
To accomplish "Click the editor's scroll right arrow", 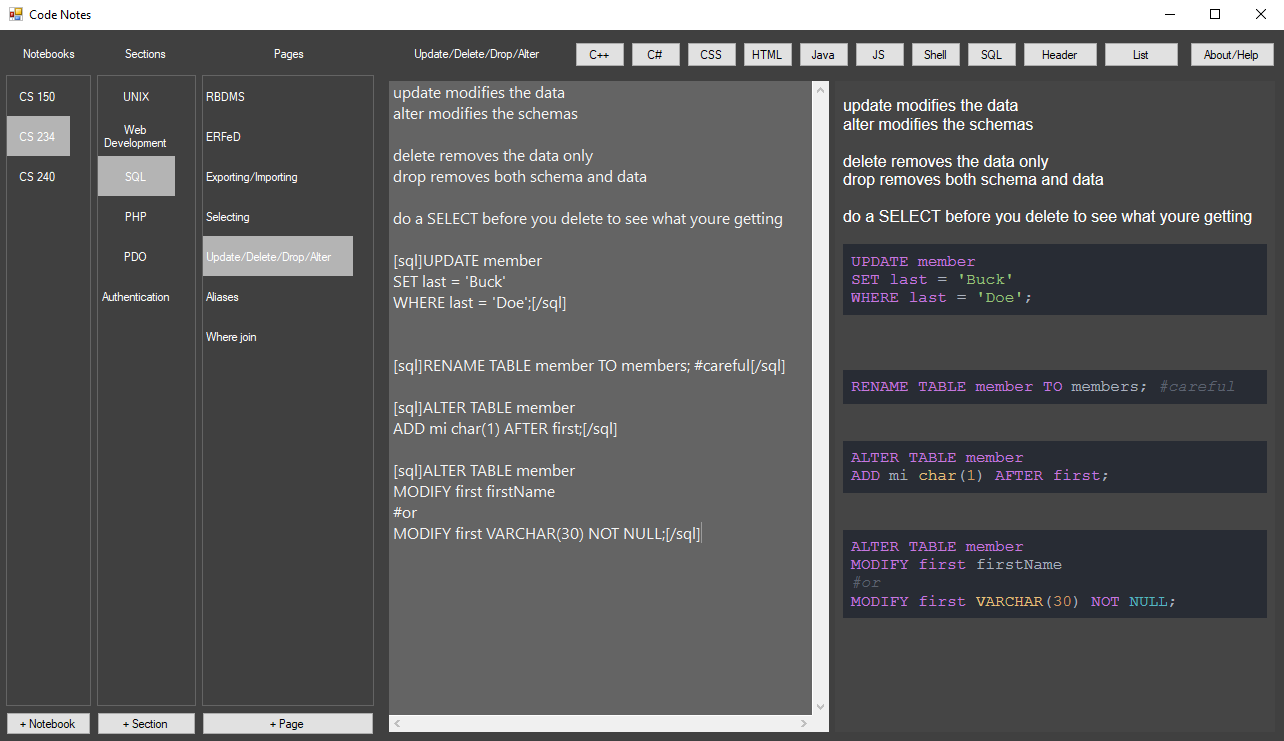I will pos(804,723).
